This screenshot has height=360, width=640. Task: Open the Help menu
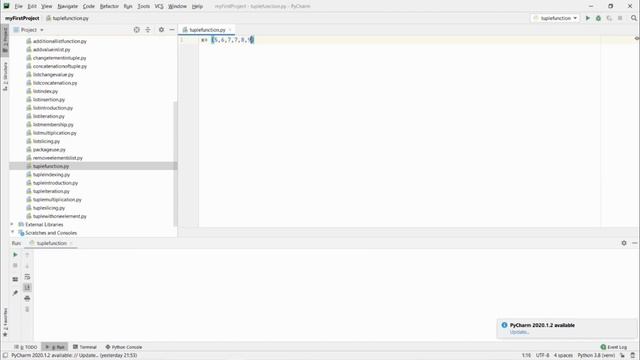[197, 6]
